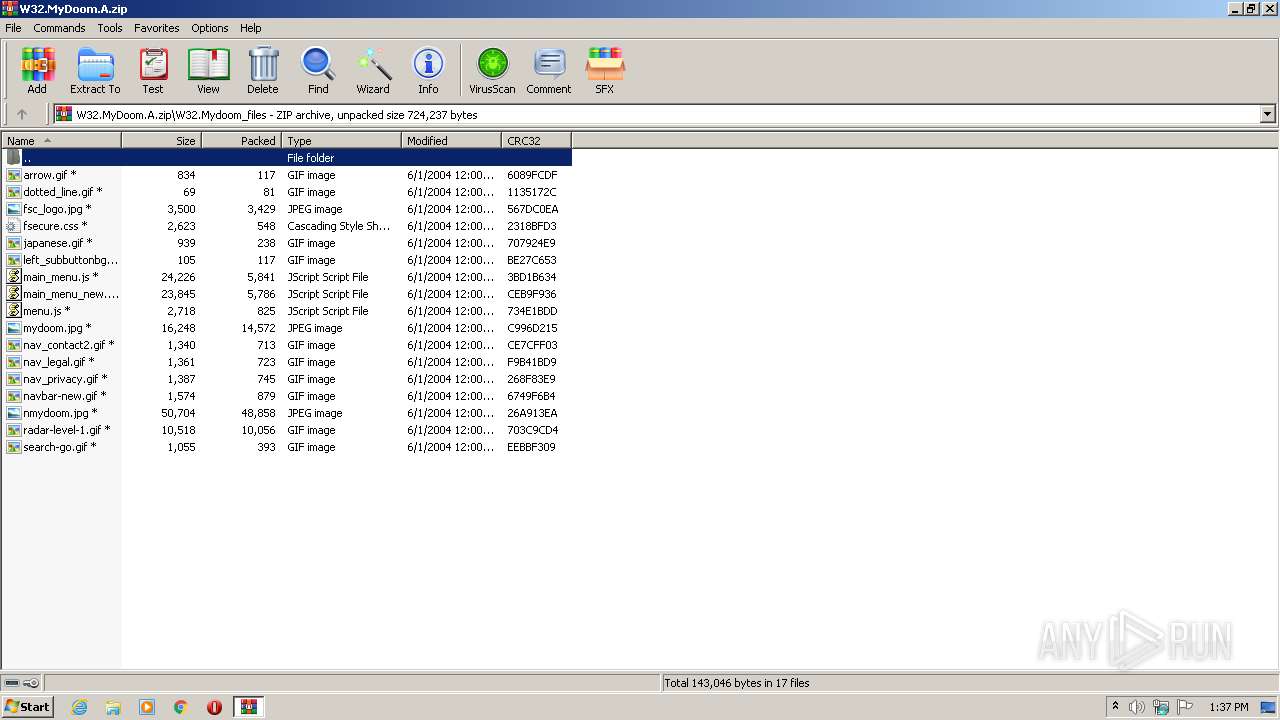1280x720 pixels.
Task: Sort files by Type column header
Action: 341,141
